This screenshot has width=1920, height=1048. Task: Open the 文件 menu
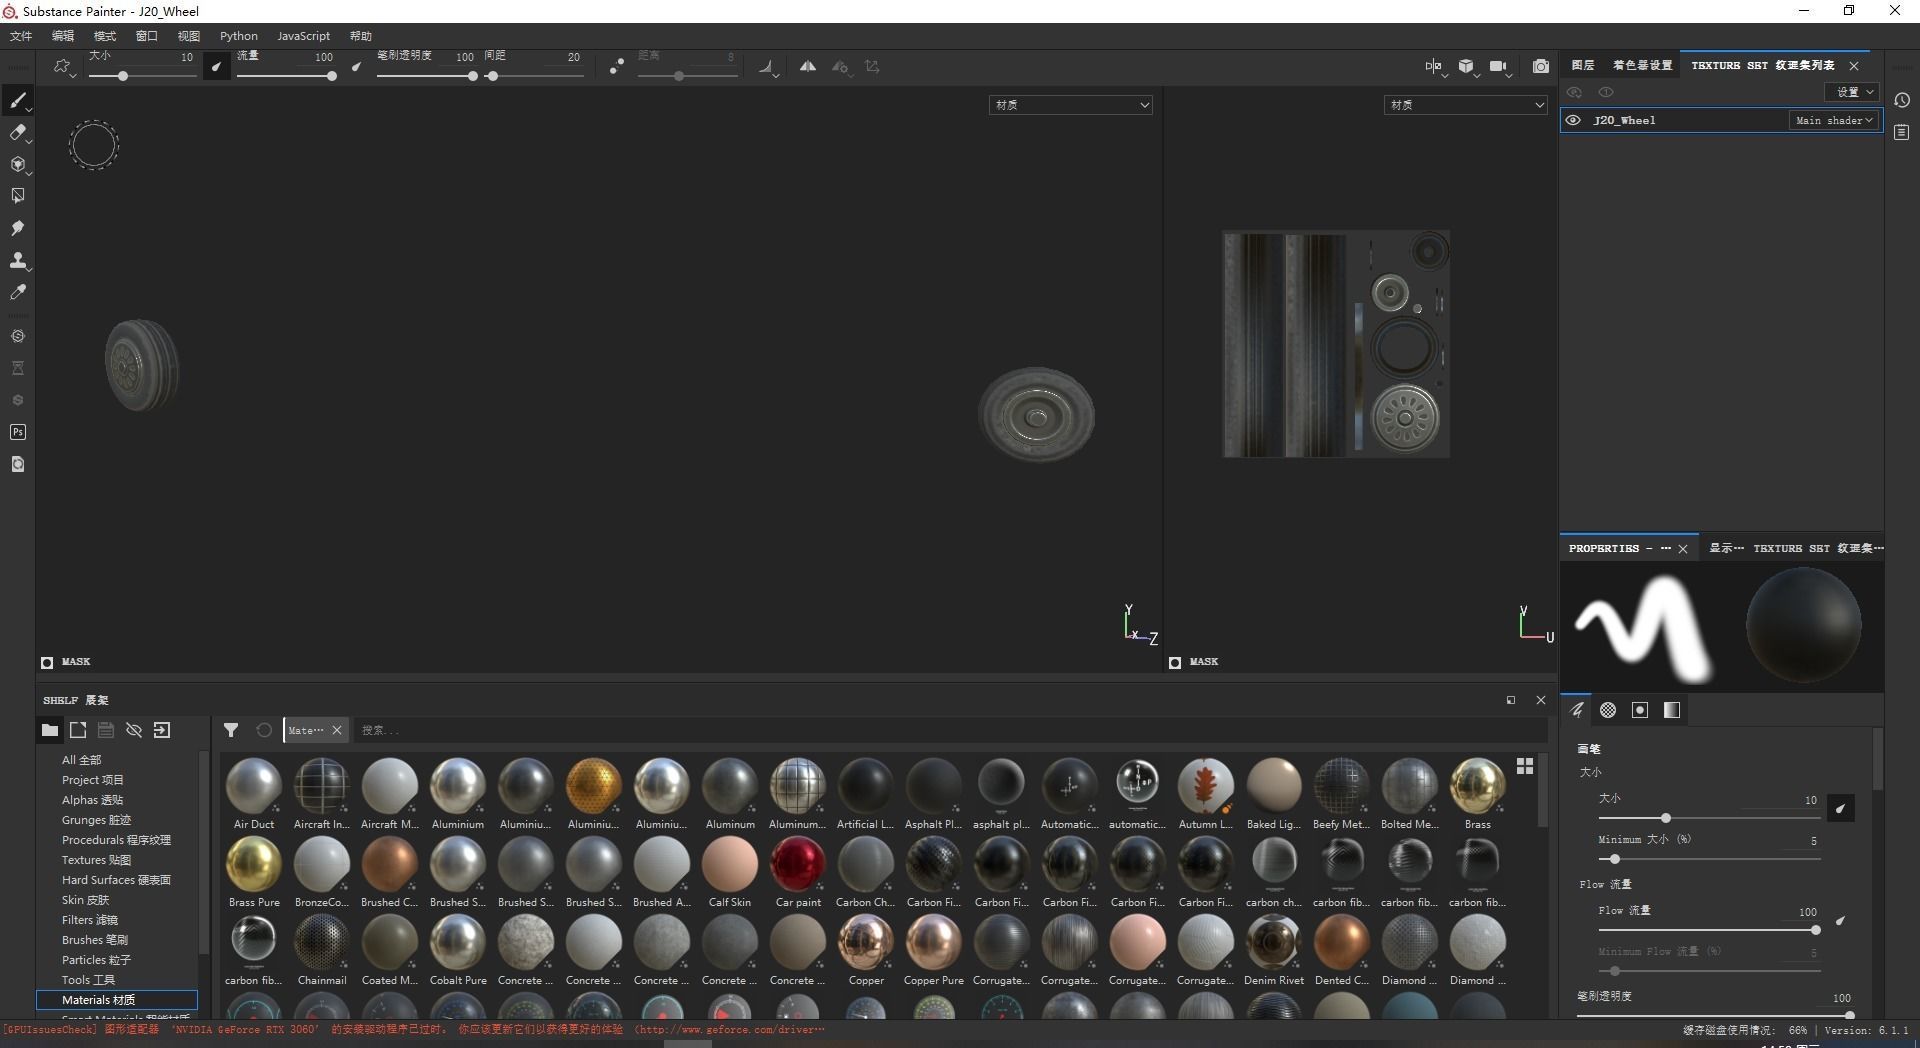21,36
